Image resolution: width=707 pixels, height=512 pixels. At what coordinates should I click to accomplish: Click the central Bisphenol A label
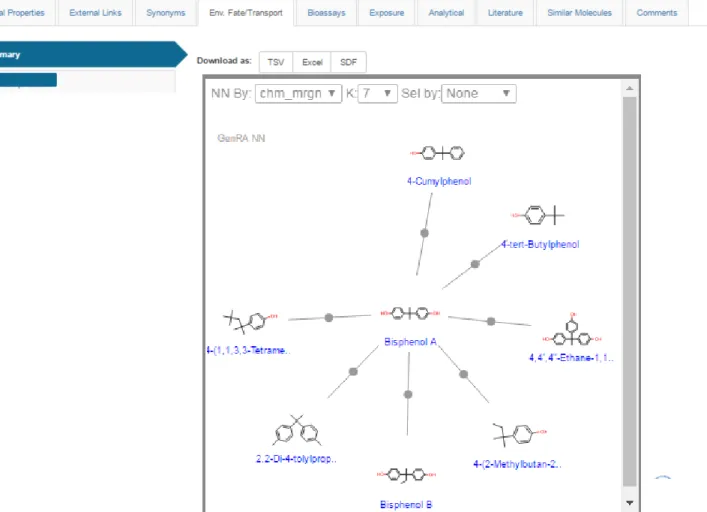[x=410, y=342]
